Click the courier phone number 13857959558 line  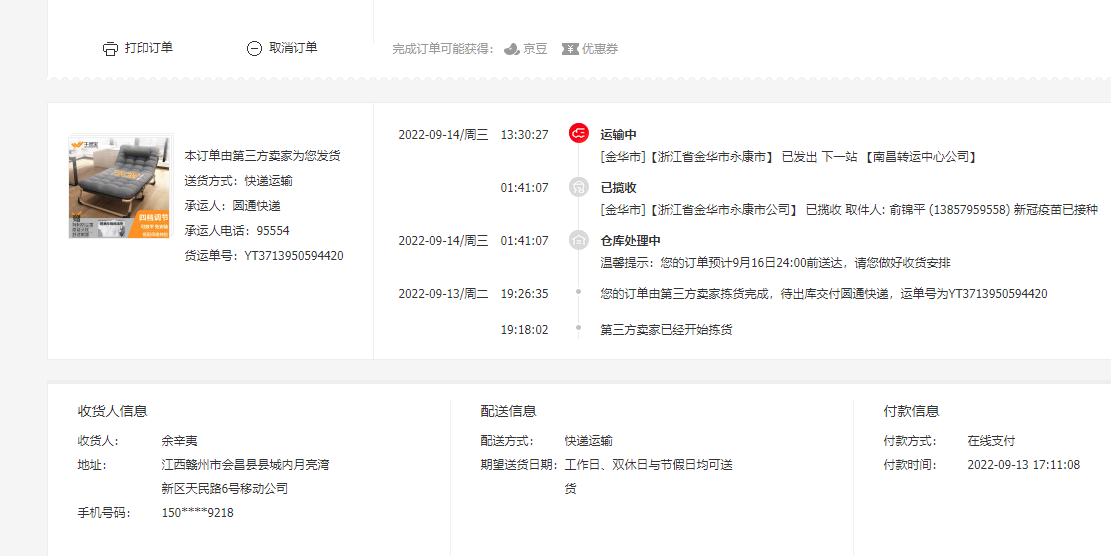point(849,210)
